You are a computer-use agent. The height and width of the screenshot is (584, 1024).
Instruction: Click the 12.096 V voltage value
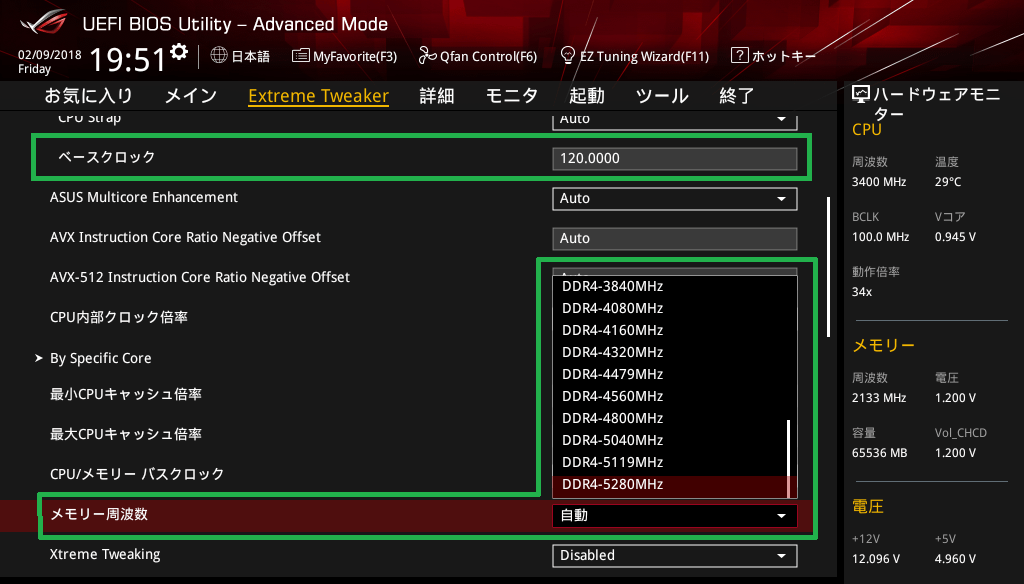click(876, 559)
